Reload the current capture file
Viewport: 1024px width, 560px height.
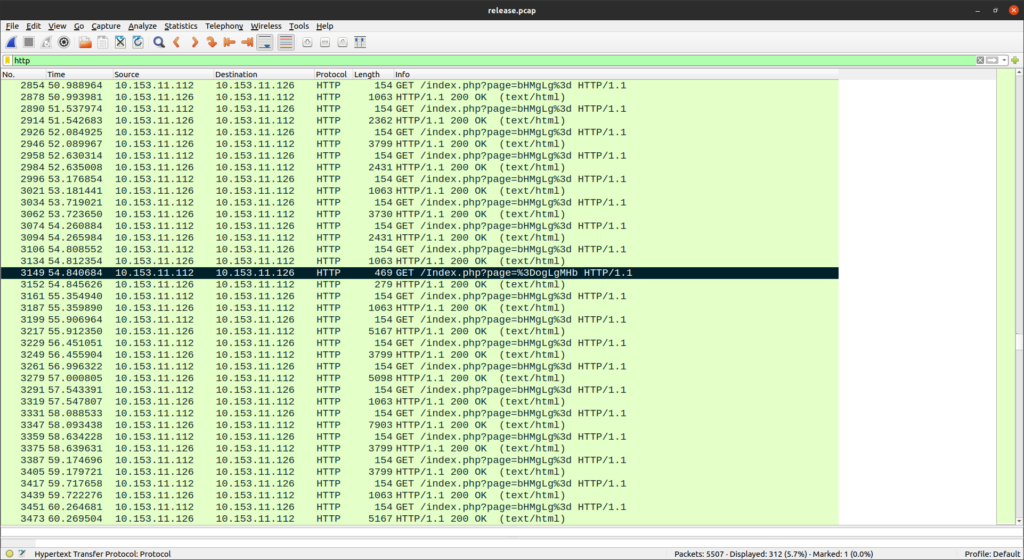(x=137, y=43)
